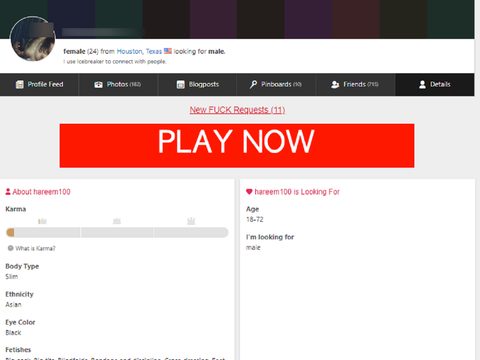The width and height of the screenshot is (480, 360).
Task: Click the age range '18-72'
Action: tap(255, 219)
